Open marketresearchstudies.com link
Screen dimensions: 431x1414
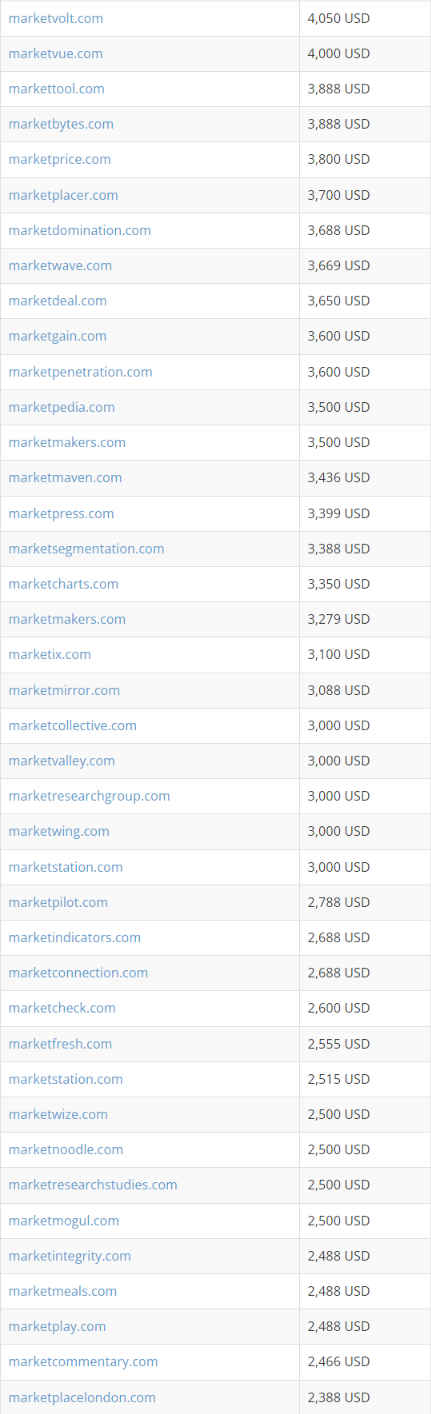[x=93, y=1184]
